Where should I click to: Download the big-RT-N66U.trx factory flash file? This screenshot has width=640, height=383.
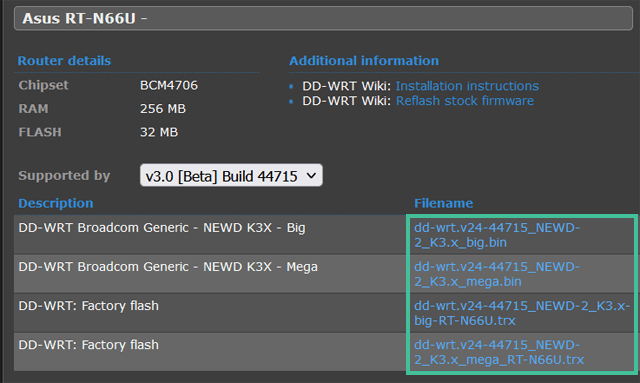(522, 313)
